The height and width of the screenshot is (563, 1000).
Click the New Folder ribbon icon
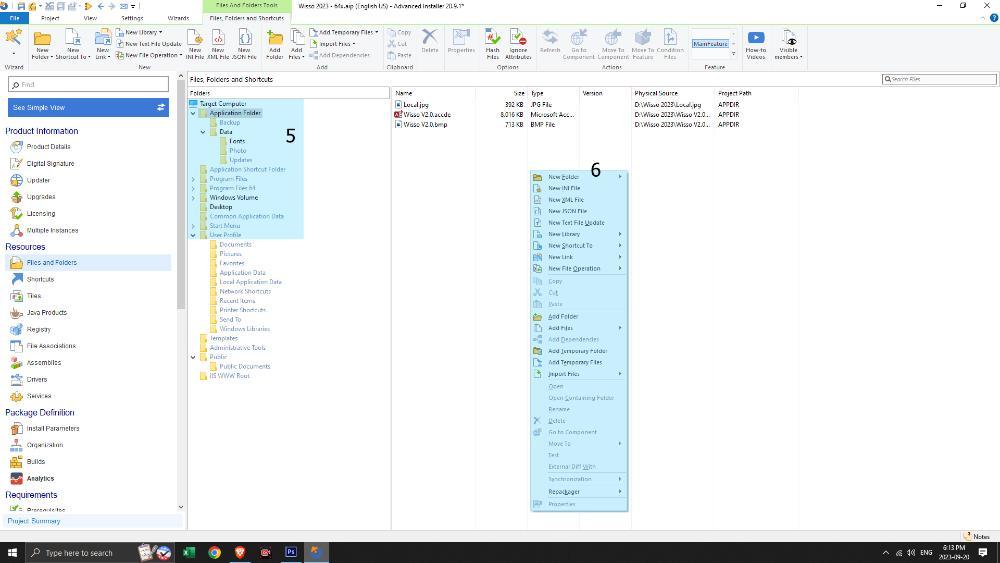[x=42, y=43]
